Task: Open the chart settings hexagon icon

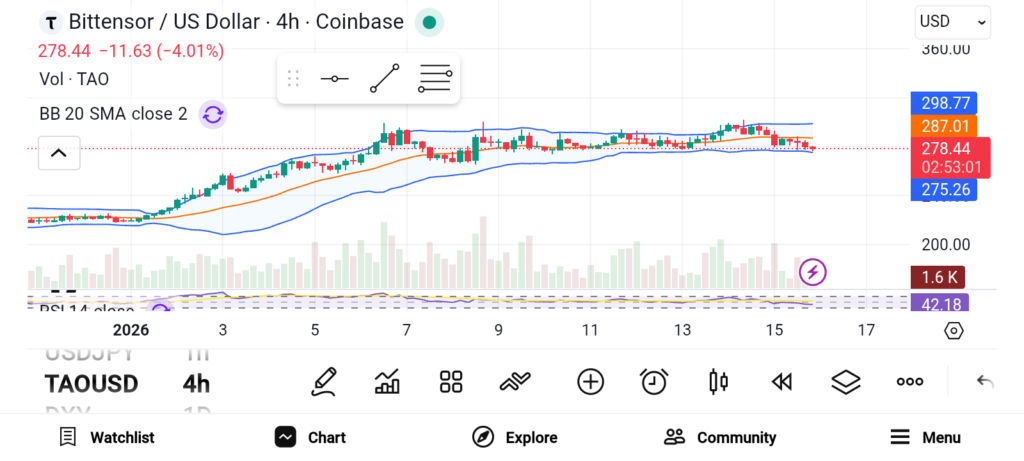Action: click(x=954, y=331)
